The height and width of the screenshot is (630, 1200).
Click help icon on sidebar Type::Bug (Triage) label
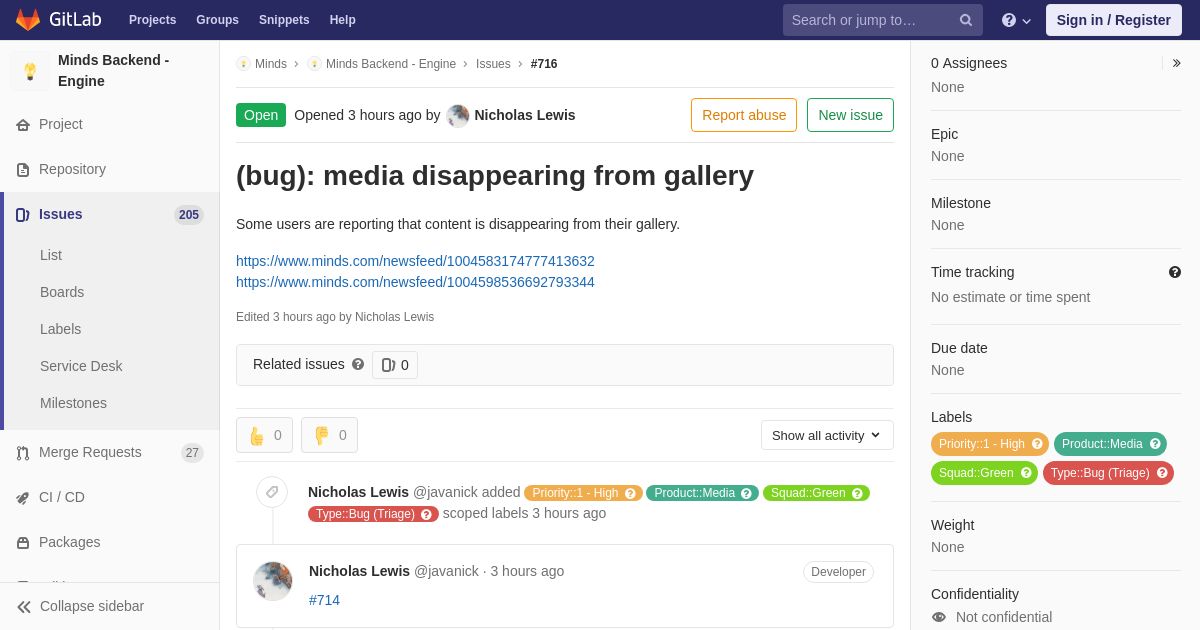pyautogui.click(x=1162, y=473)
